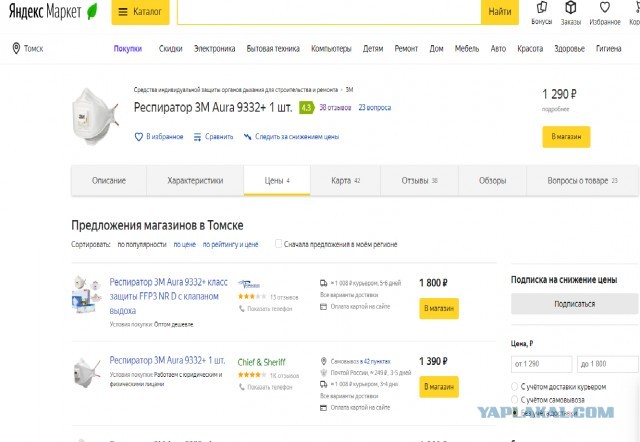Switch to the Характеристики tab

click(x=195, y=180)
